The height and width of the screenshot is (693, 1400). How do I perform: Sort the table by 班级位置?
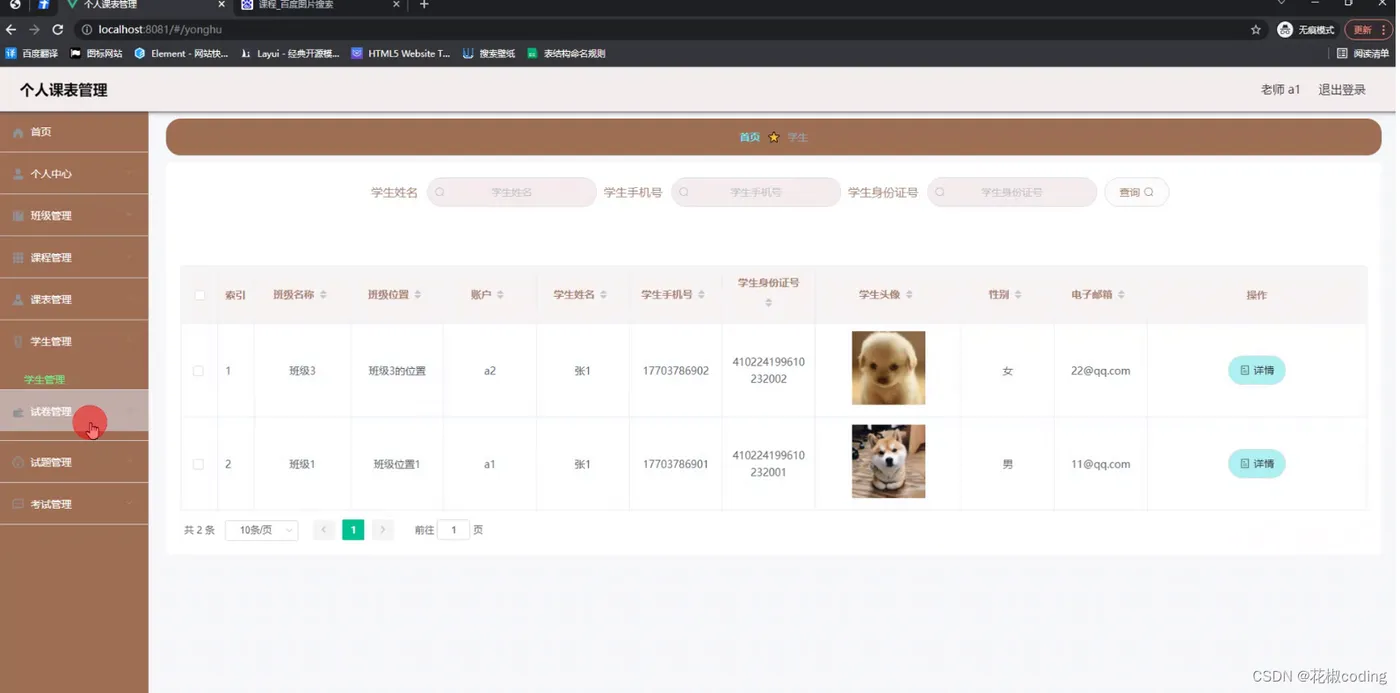pyautogui.click(x=417, y=295)
